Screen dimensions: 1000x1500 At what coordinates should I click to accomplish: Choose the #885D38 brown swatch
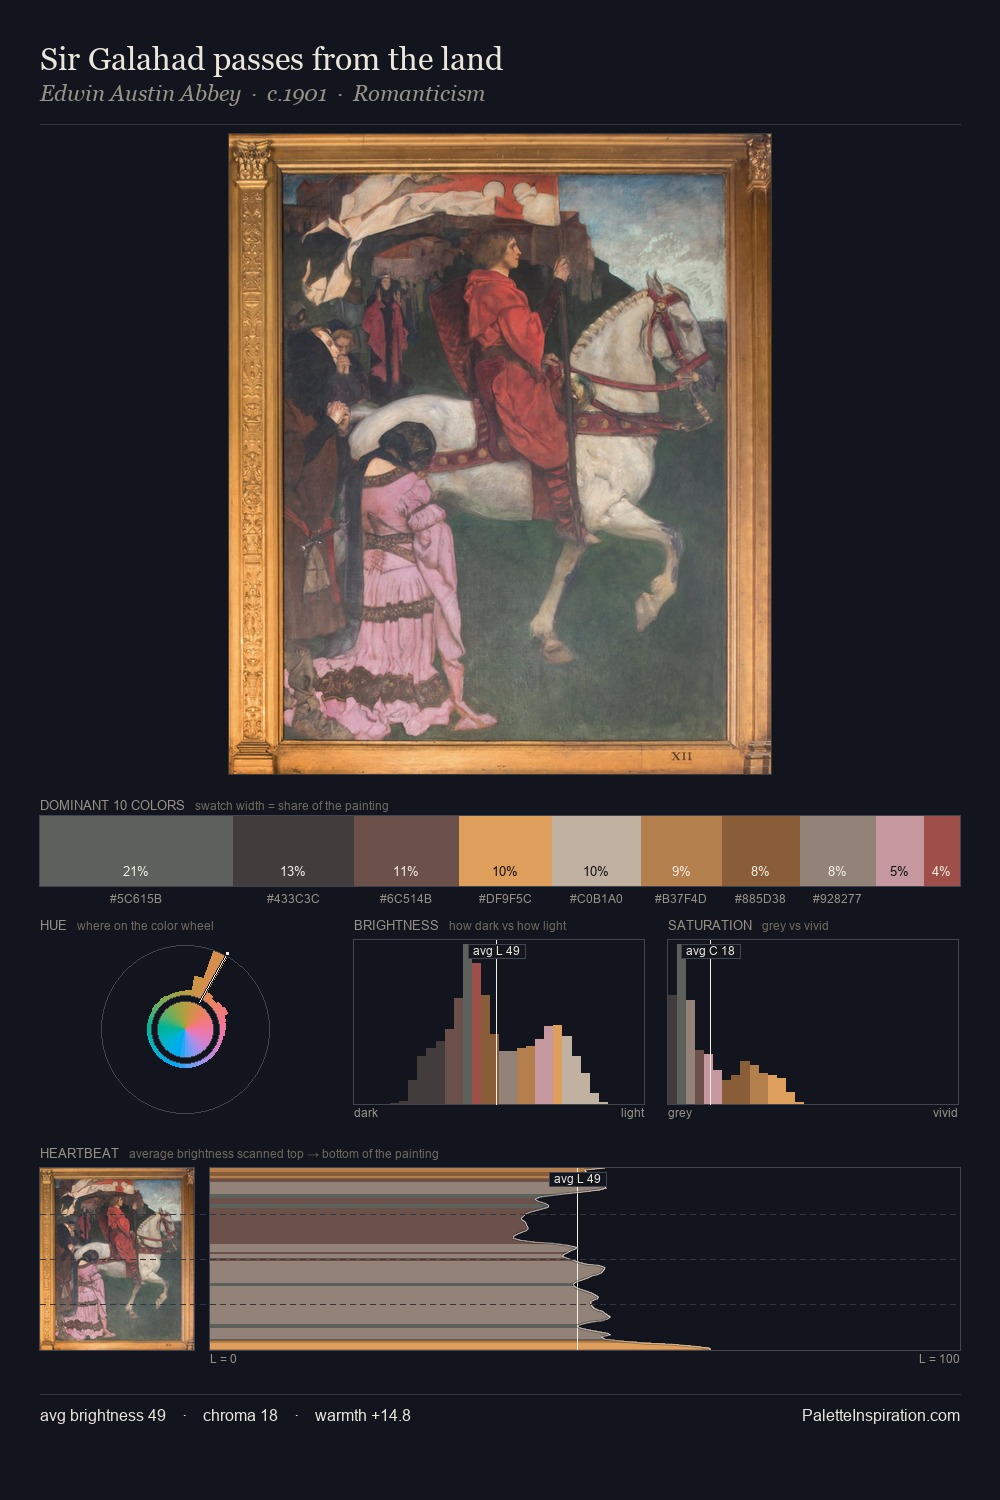point(761,851)
